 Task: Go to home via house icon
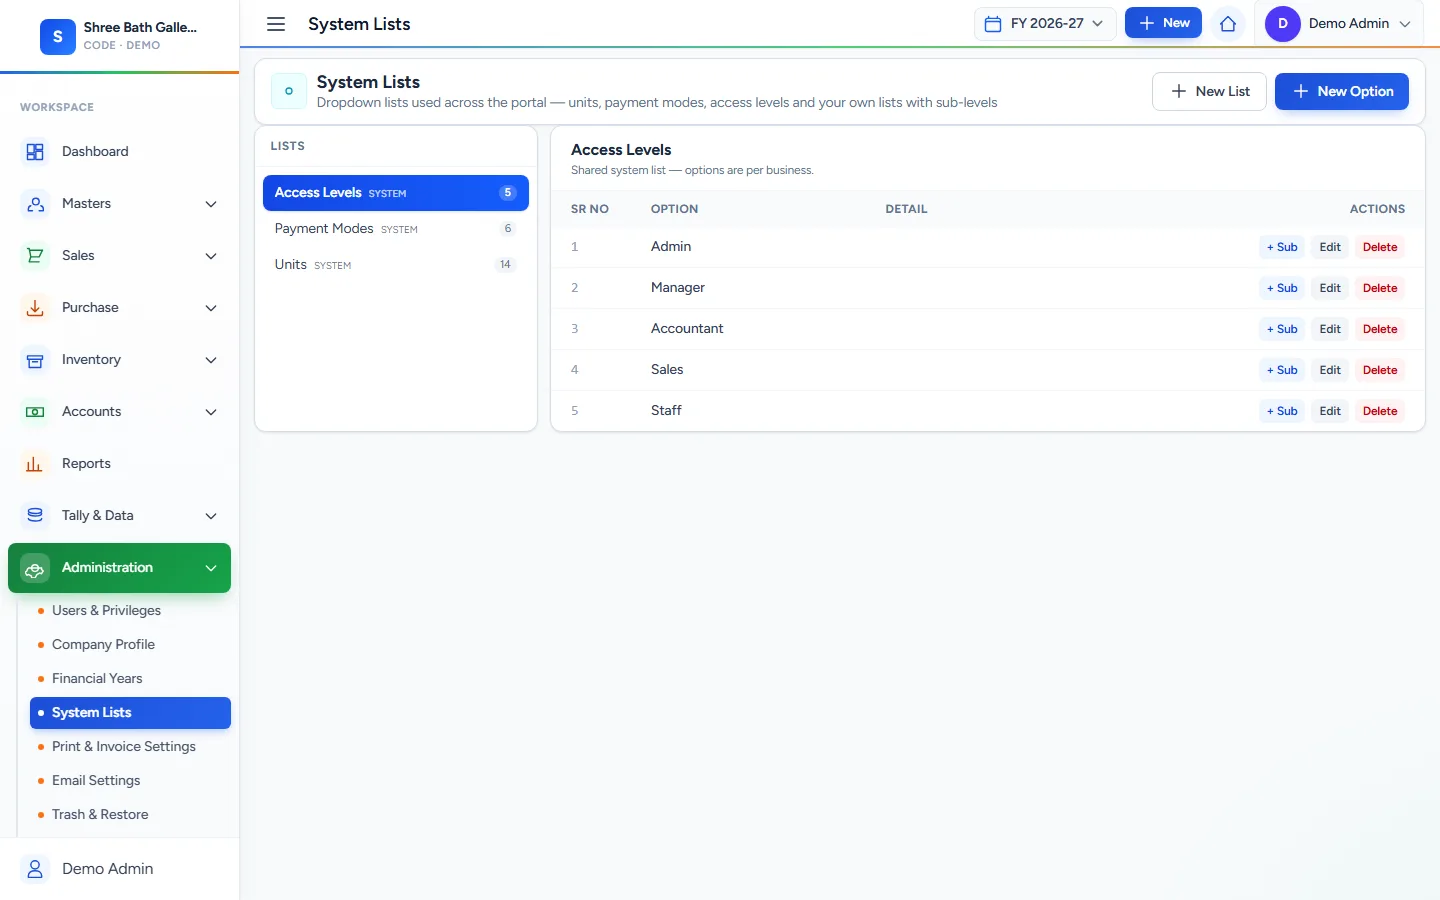click(x=1228, y=24)
